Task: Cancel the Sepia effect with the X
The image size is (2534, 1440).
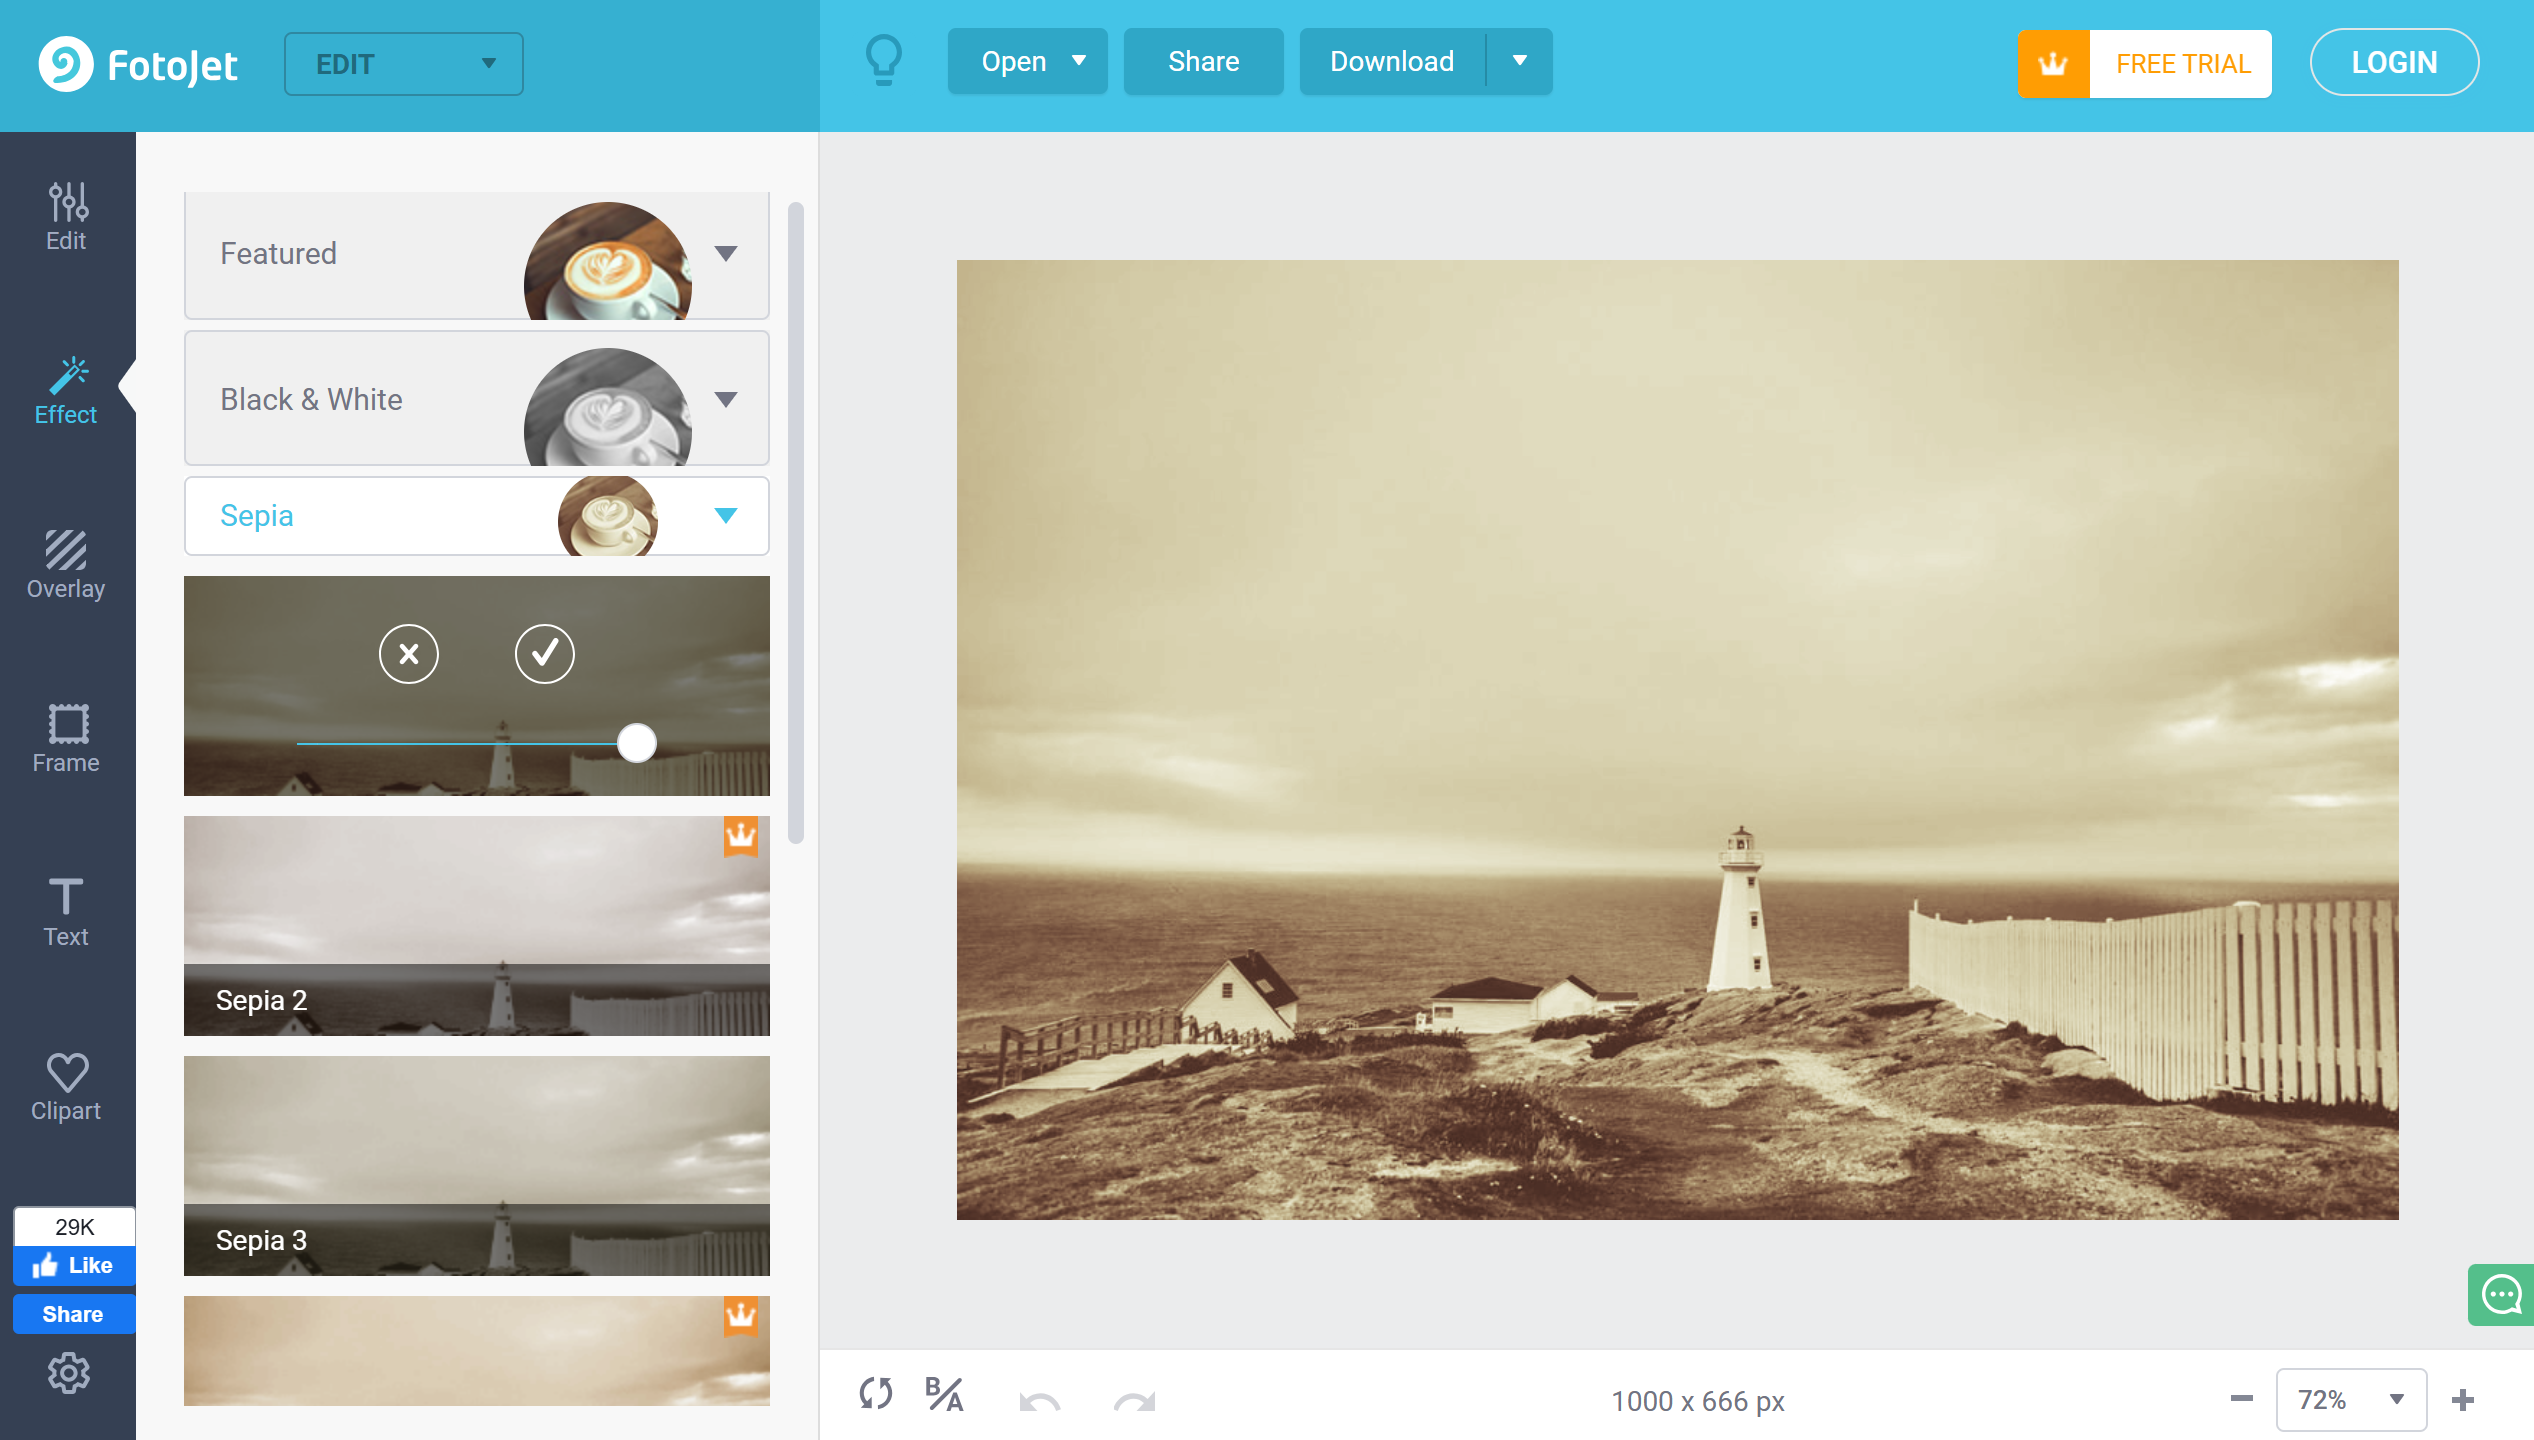Action: pyautogui.click(x=408, y=654)
